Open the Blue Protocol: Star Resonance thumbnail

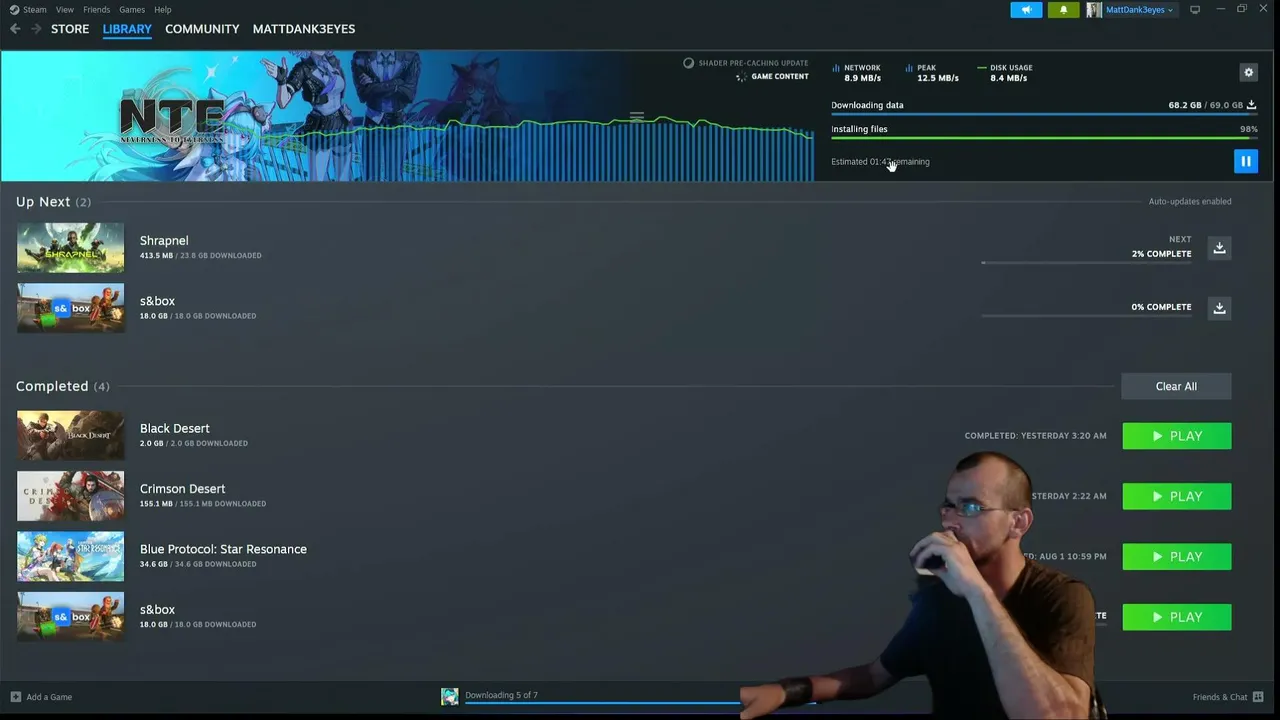pos(70,556)
